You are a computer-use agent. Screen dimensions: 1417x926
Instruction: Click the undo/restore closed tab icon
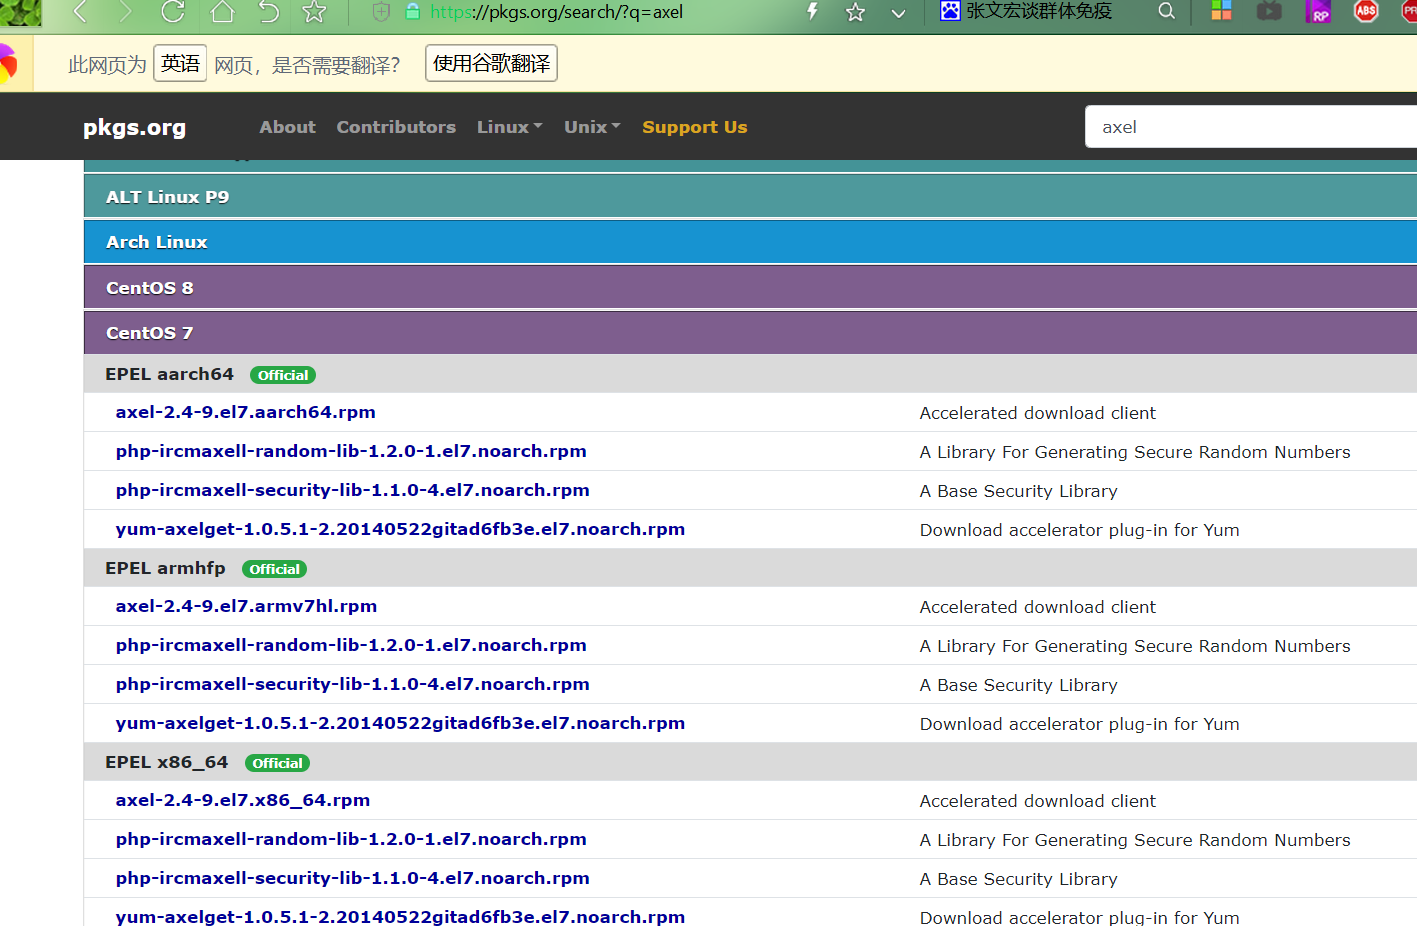tap(268, 12)
